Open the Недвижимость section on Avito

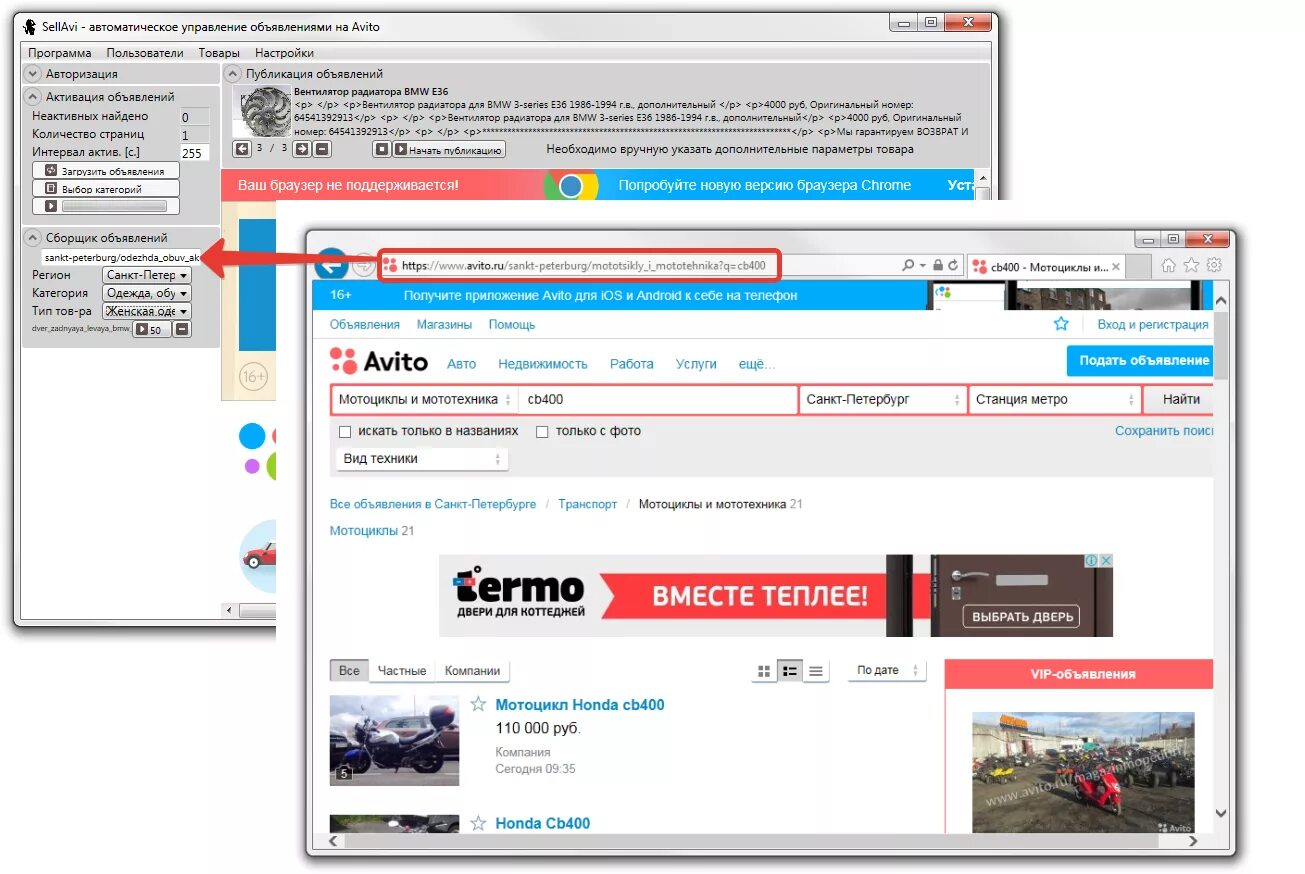pos(543,364)
